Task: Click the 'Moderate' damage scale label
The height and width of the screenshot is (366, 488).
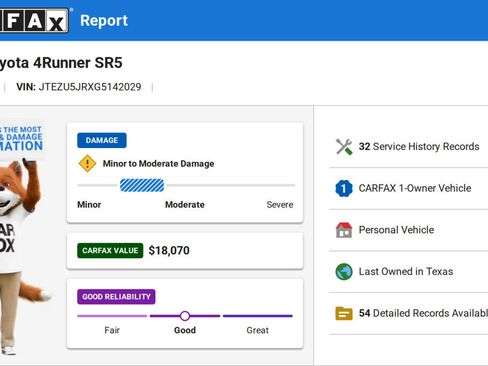Action: pyautogui.click(x=185, y=205)
